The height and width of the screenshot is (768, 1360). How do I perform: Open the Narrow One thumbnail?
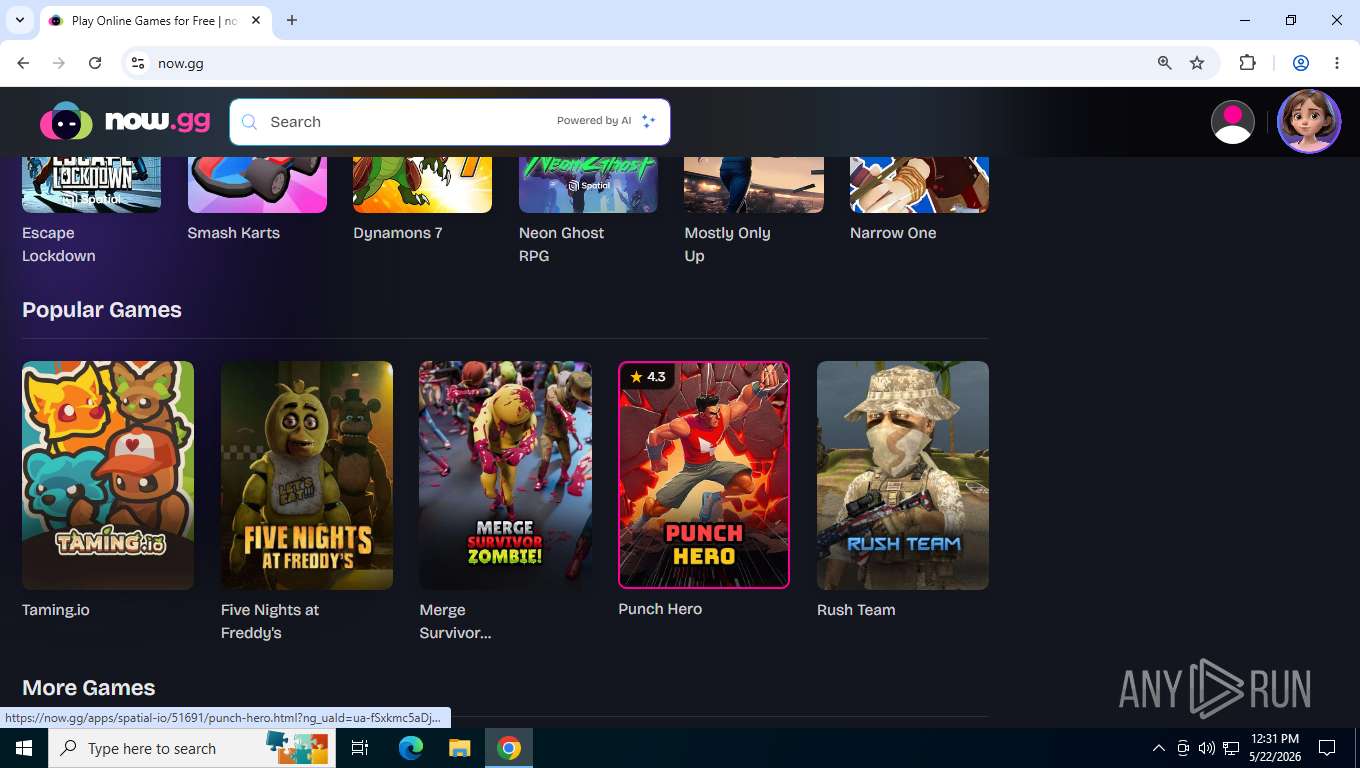pyautogui.click(x=919, y=185)
